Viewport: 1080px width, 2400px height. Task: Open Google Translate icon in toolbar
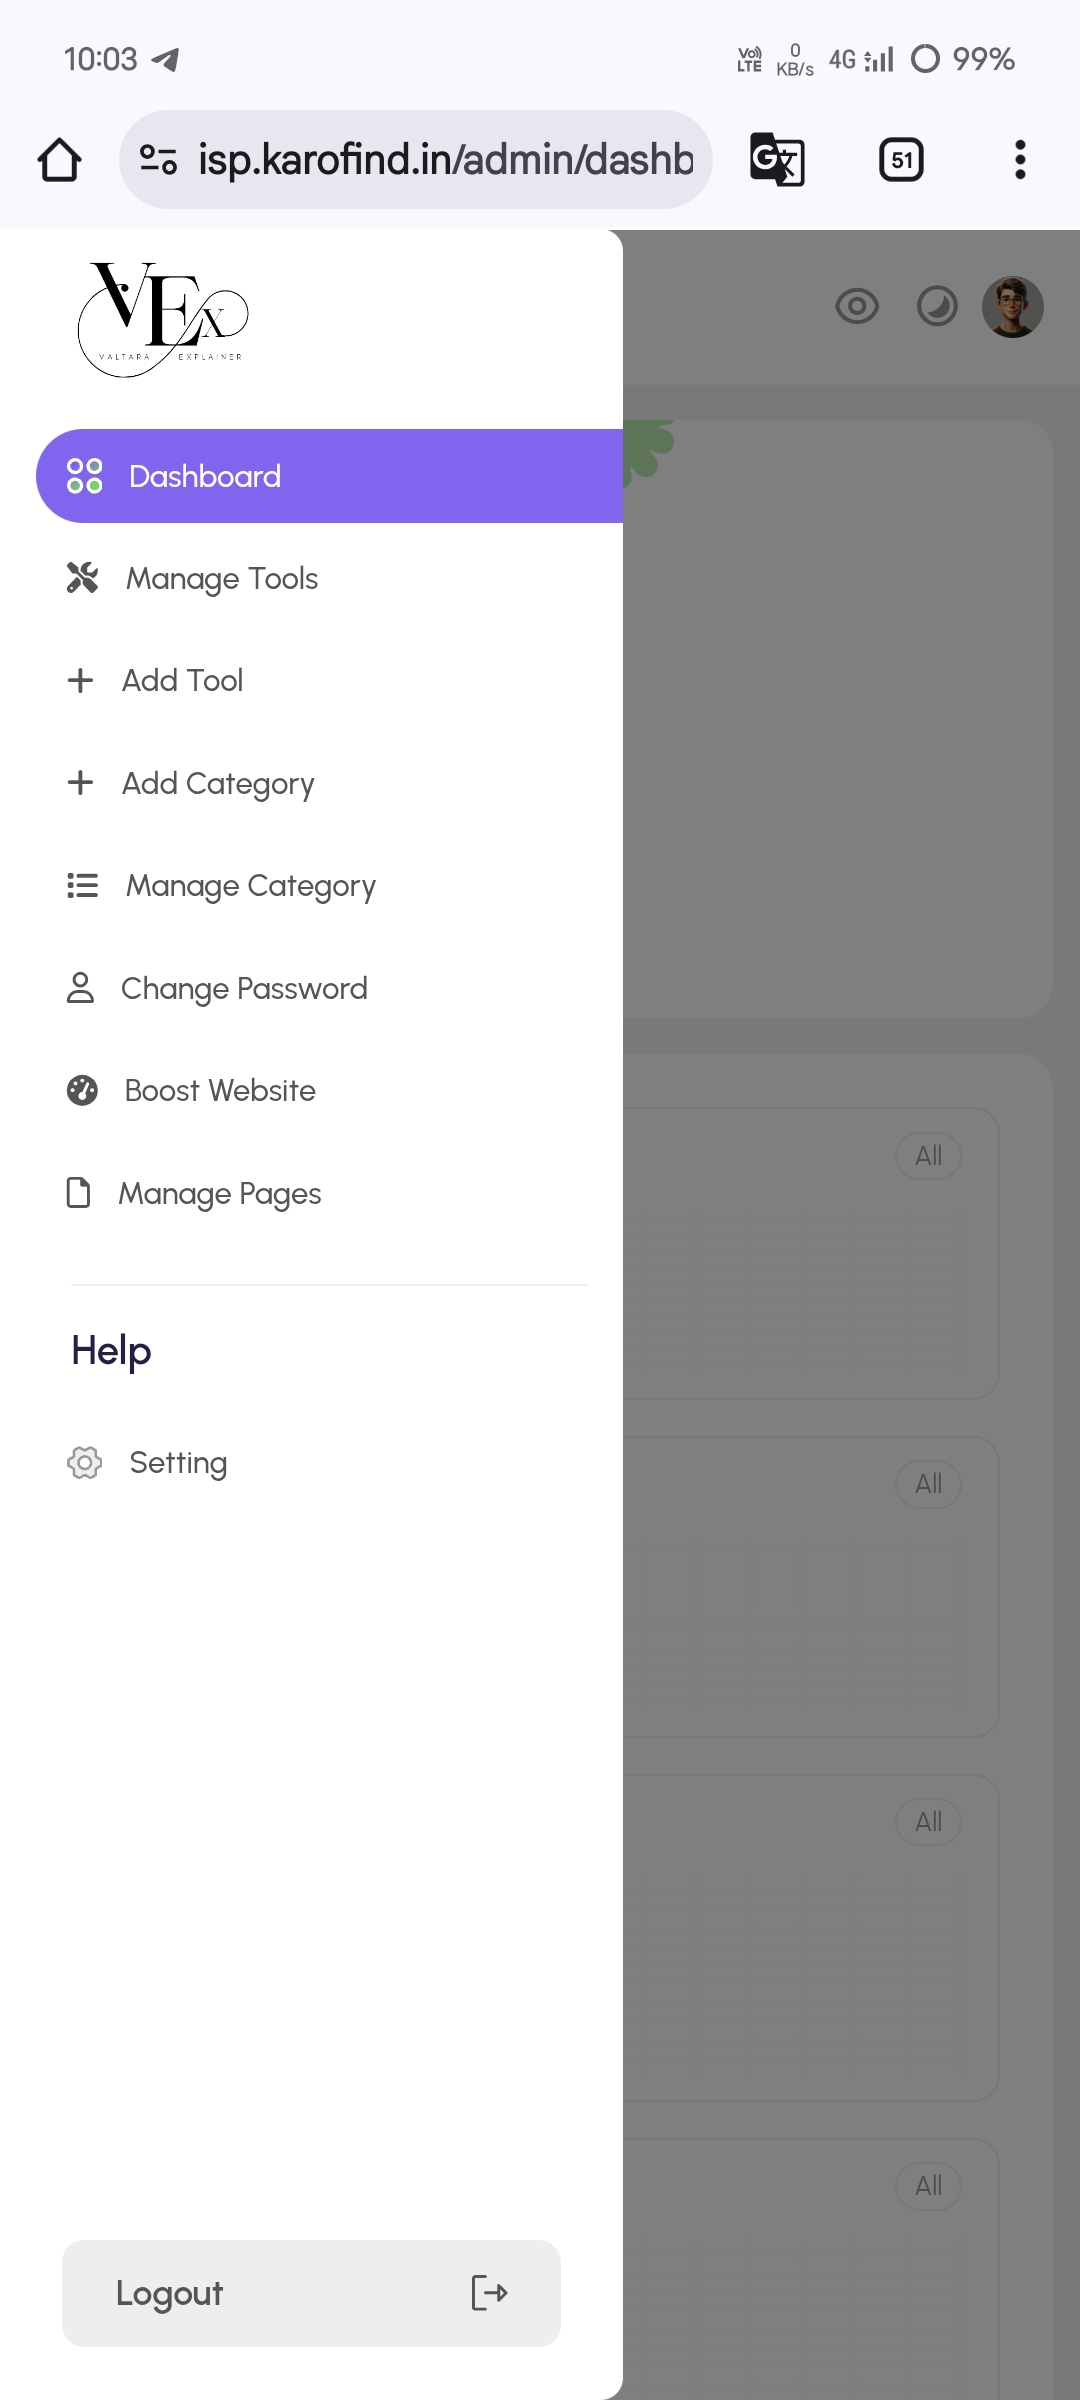point(777,160)
